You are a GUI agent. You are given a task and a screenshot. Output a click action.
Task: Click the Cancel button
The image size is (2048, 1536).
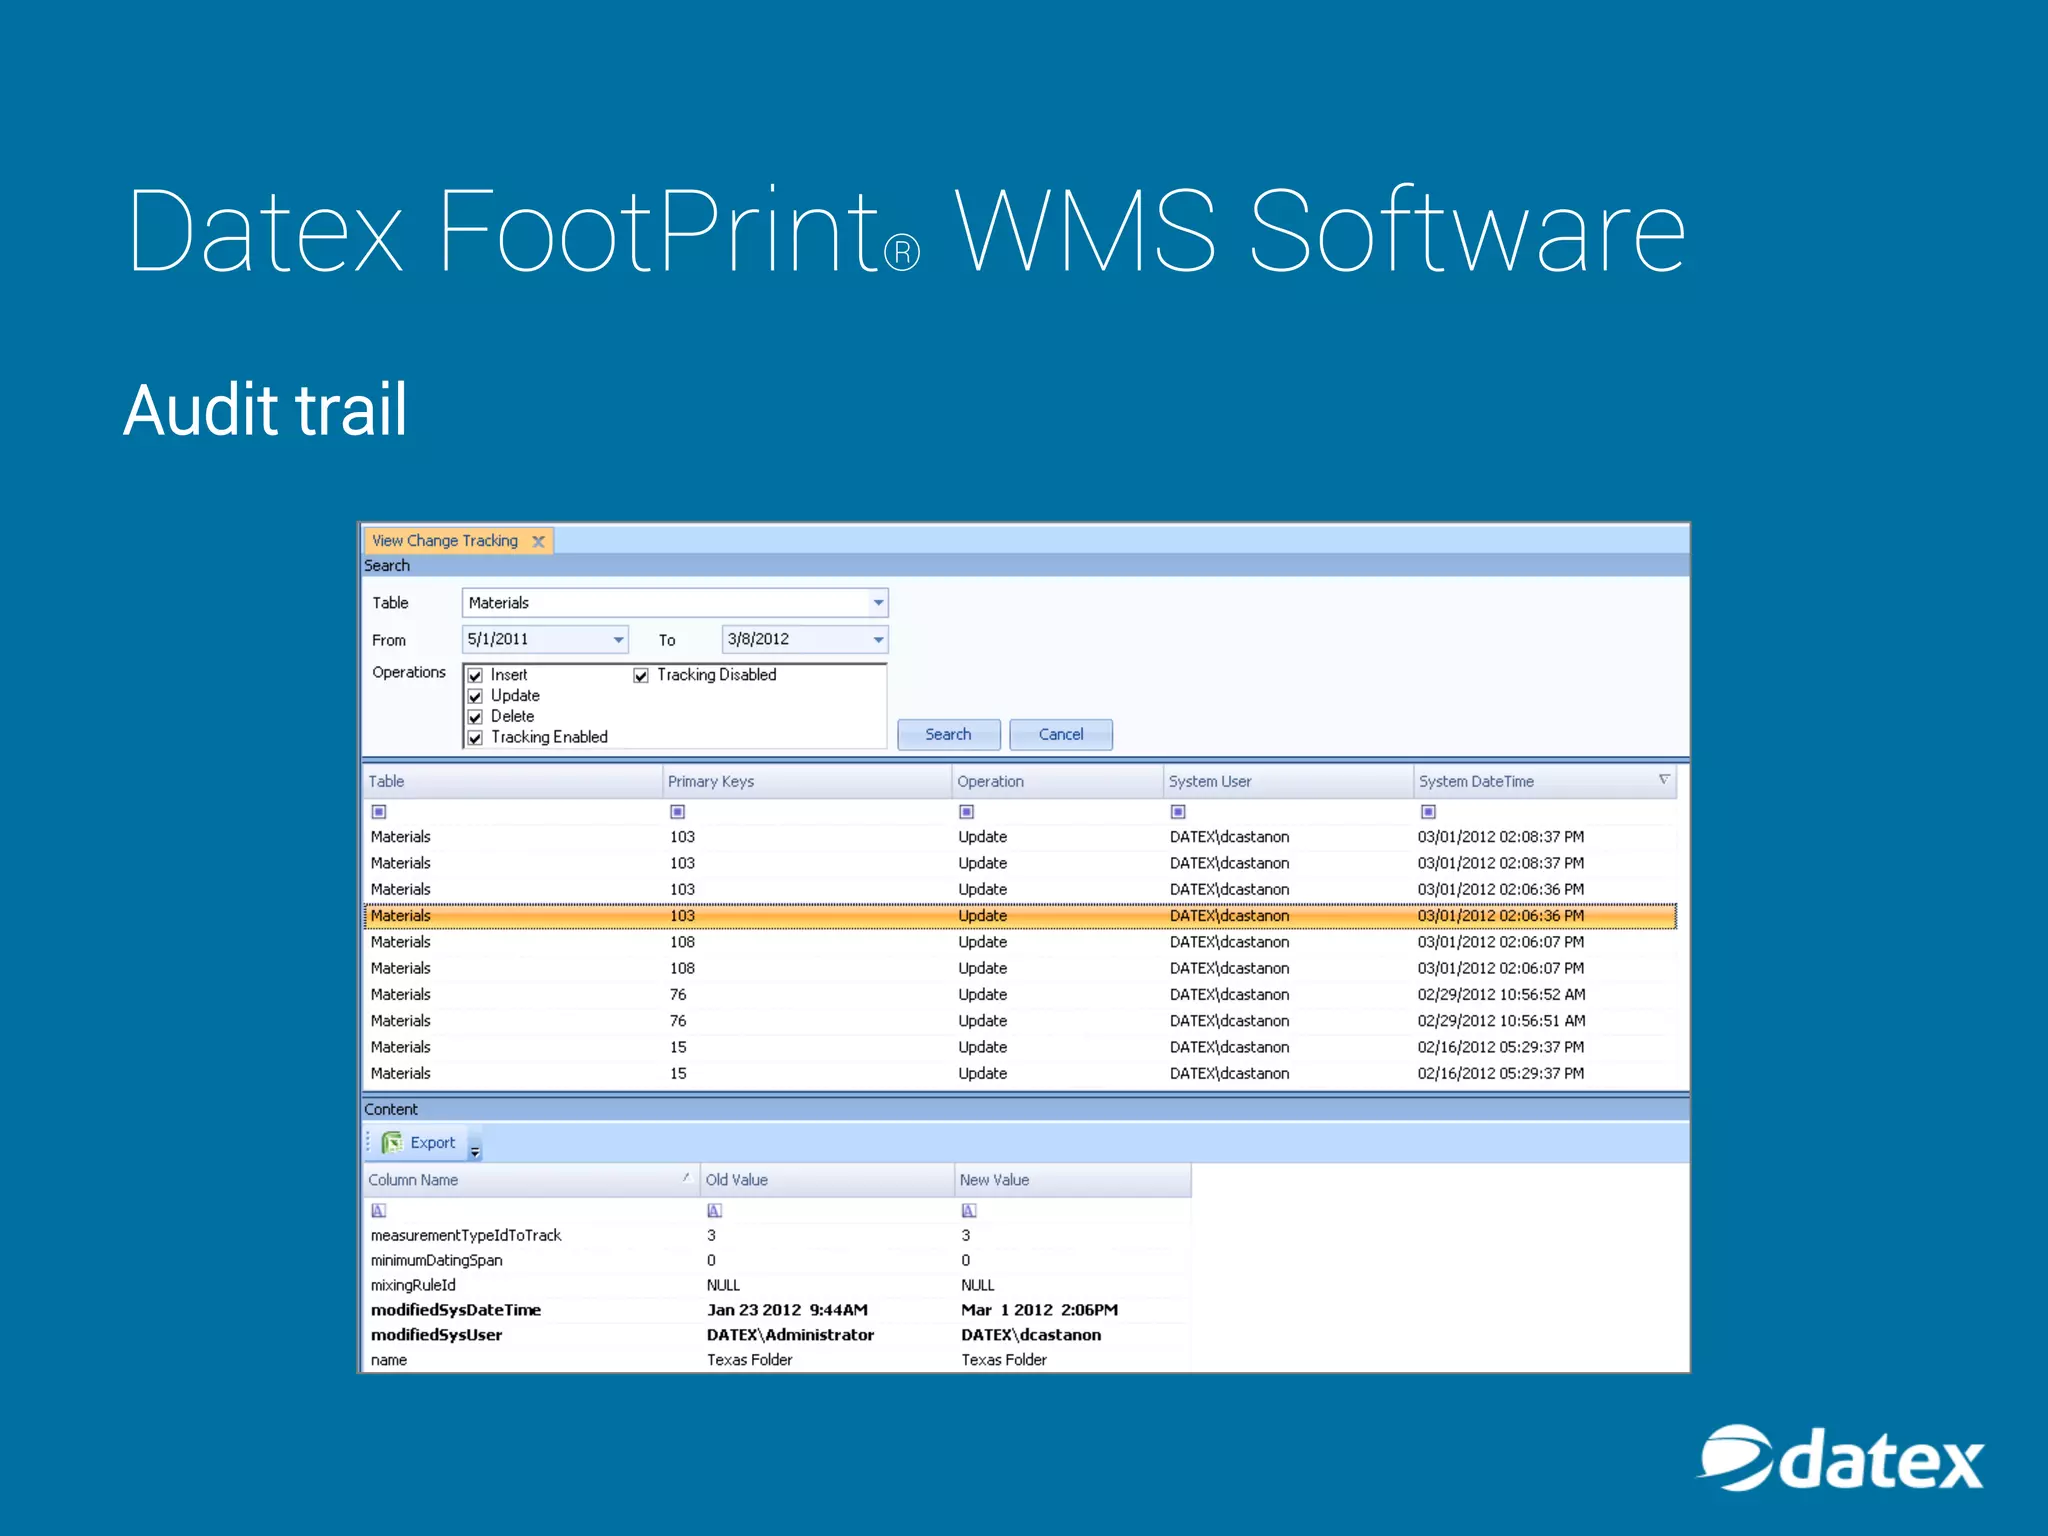[1060, 734]
